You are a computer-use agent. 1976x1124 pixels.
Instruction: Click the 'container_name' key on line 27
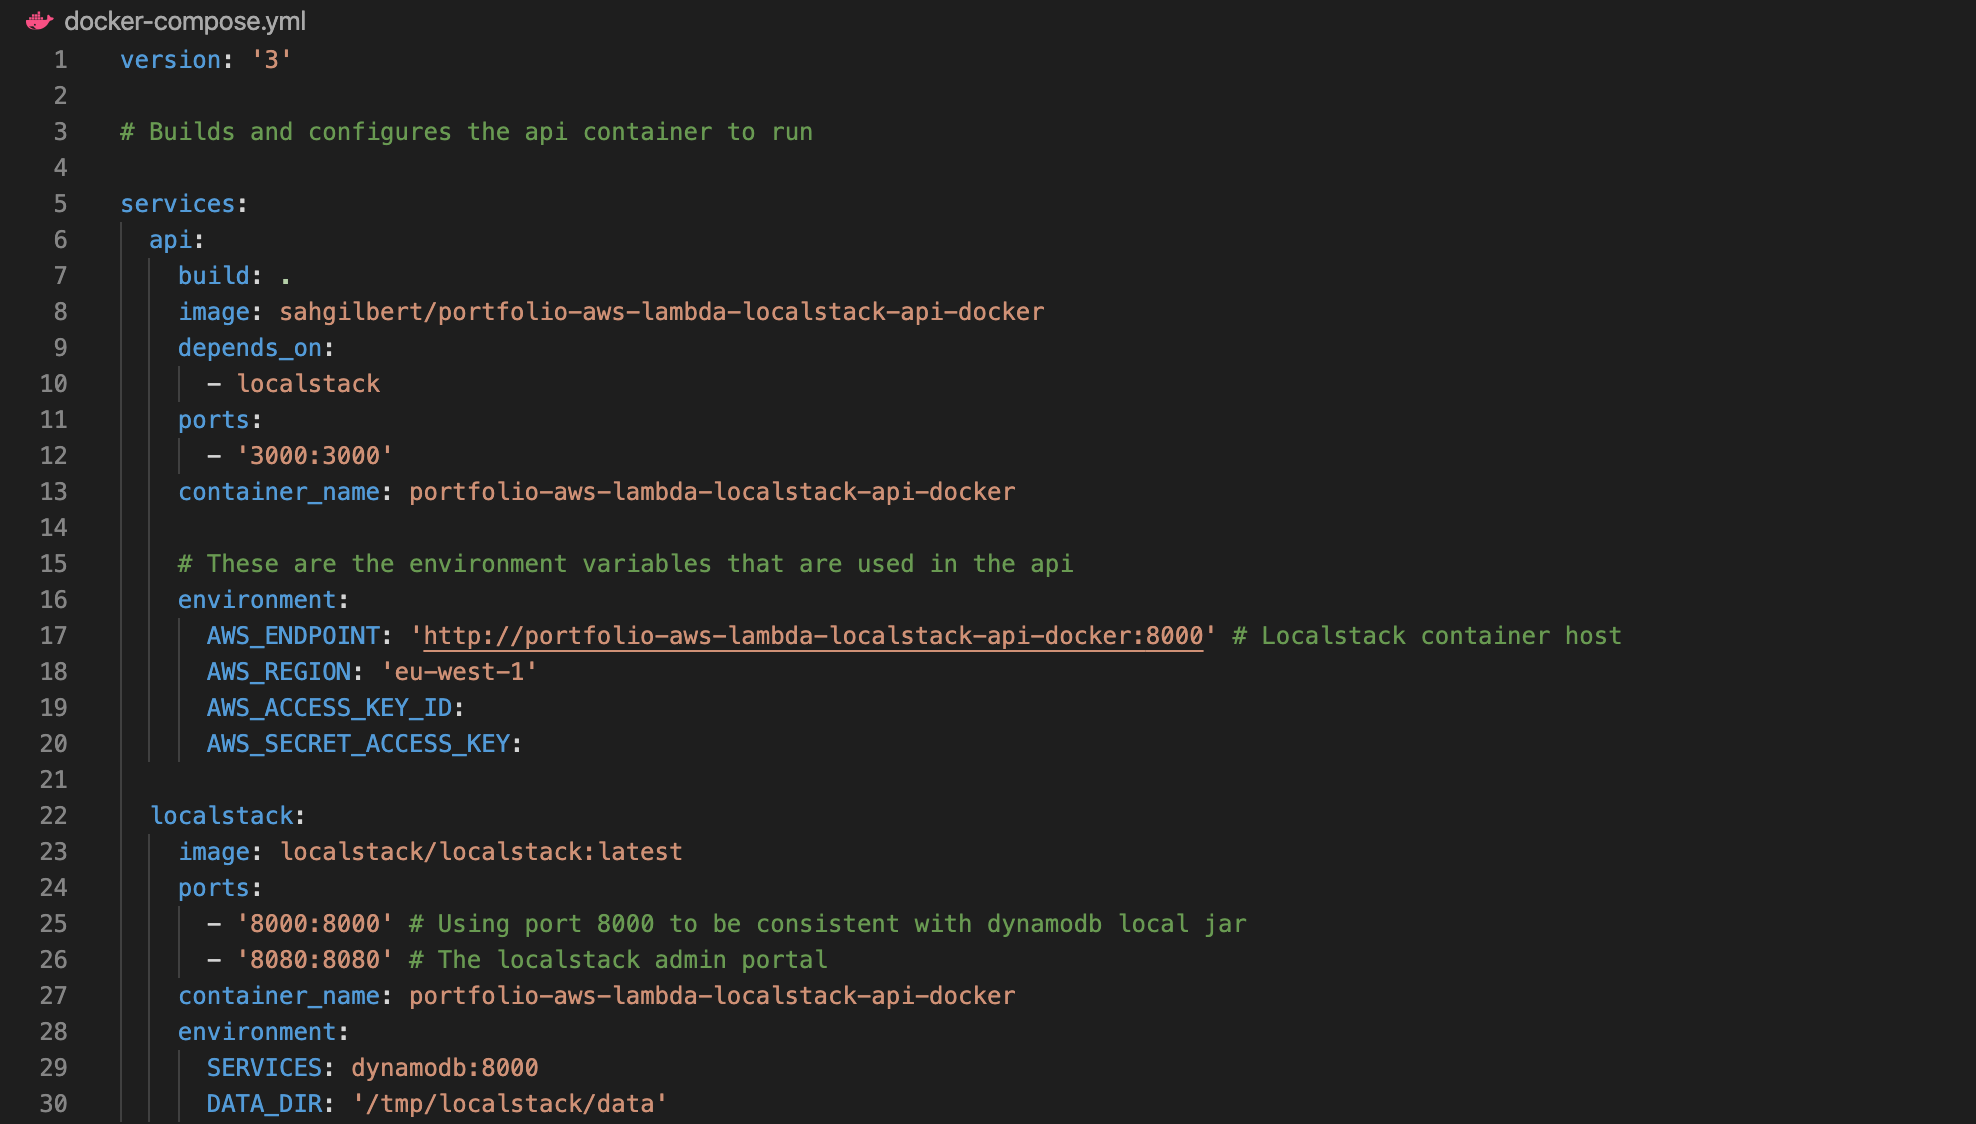[x=278, y=996]
